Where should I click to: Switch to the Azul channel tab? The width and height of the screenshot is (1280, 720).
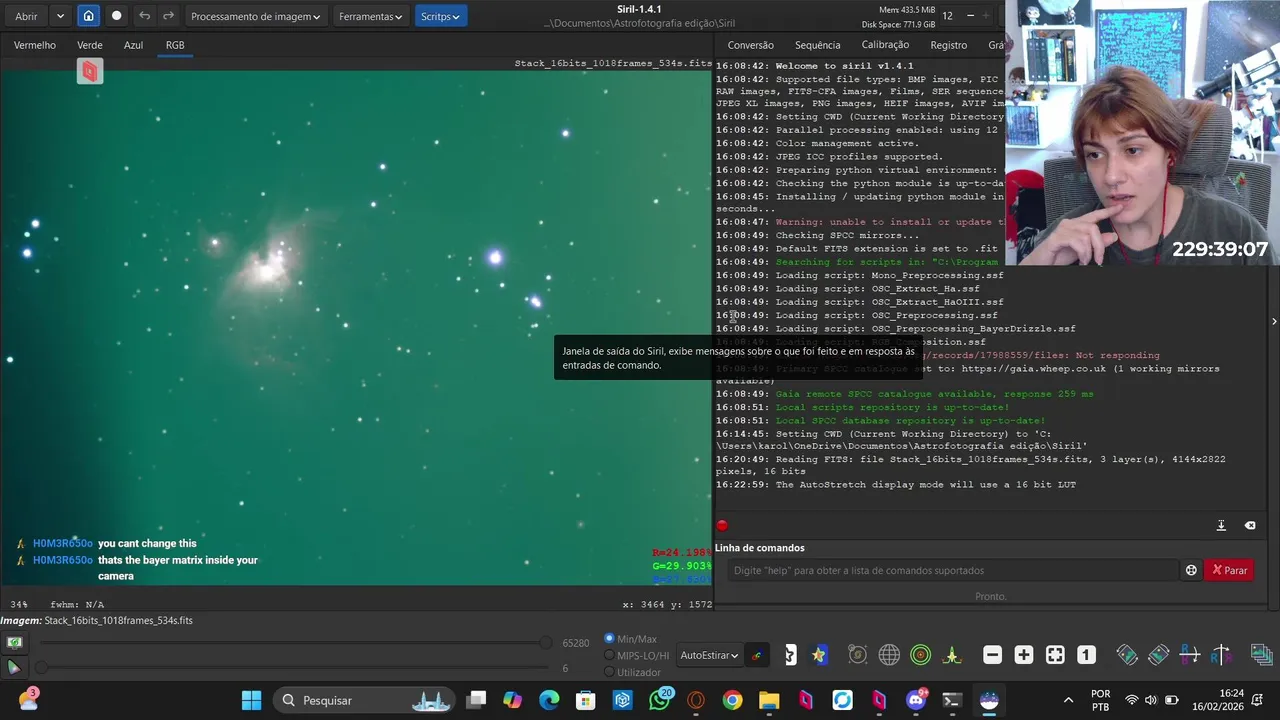tap(133, 45)
